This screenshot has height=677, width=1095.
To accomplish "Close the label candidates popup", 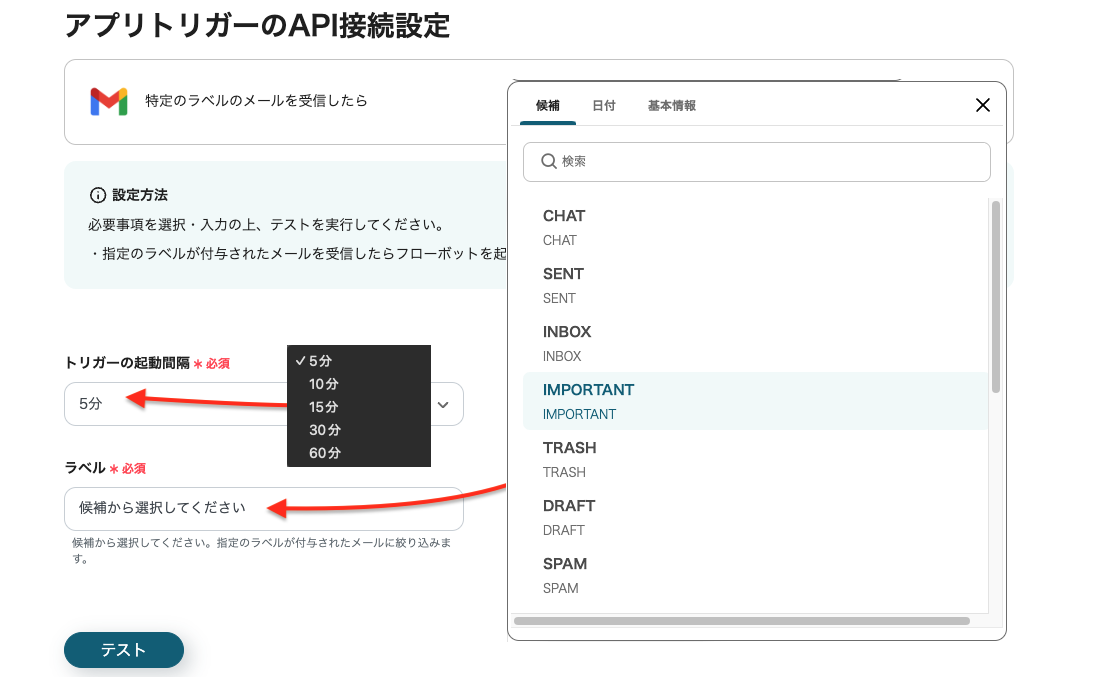I will (x=982, y=105).
